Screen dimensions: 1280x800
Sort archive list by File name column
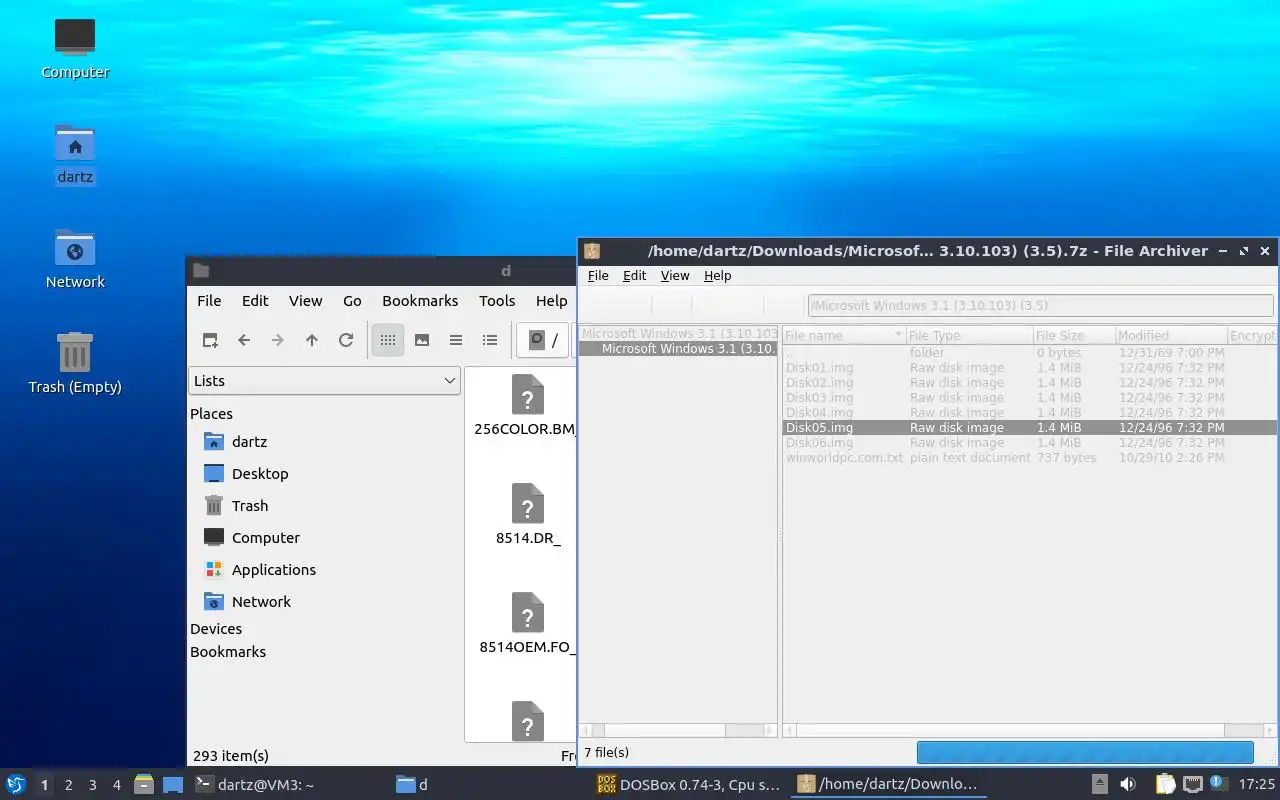844,336
